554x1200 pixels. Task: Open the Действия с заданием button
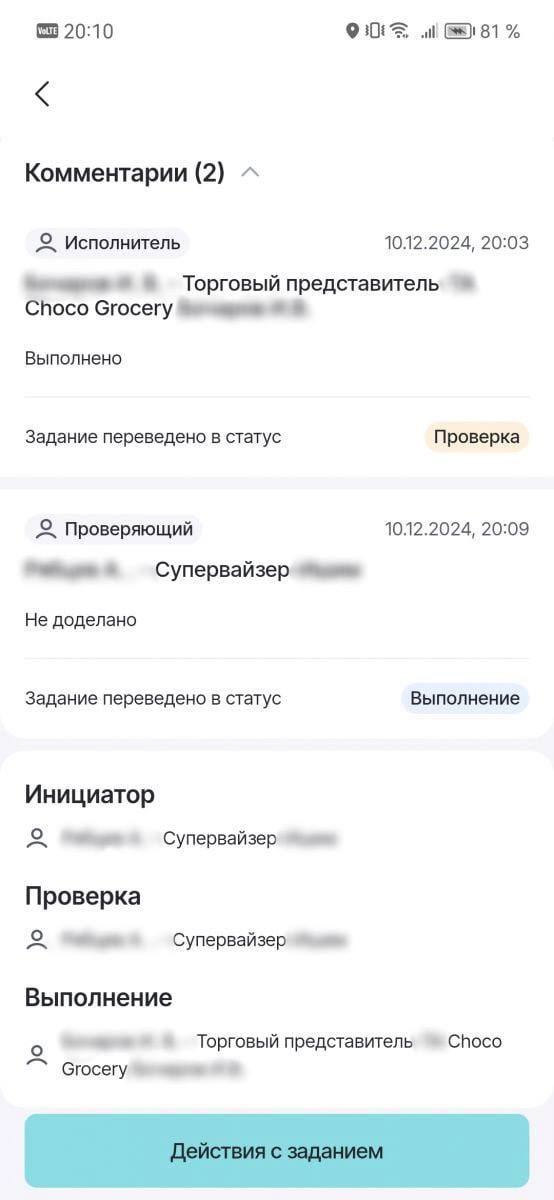[x=277, y=1151]
